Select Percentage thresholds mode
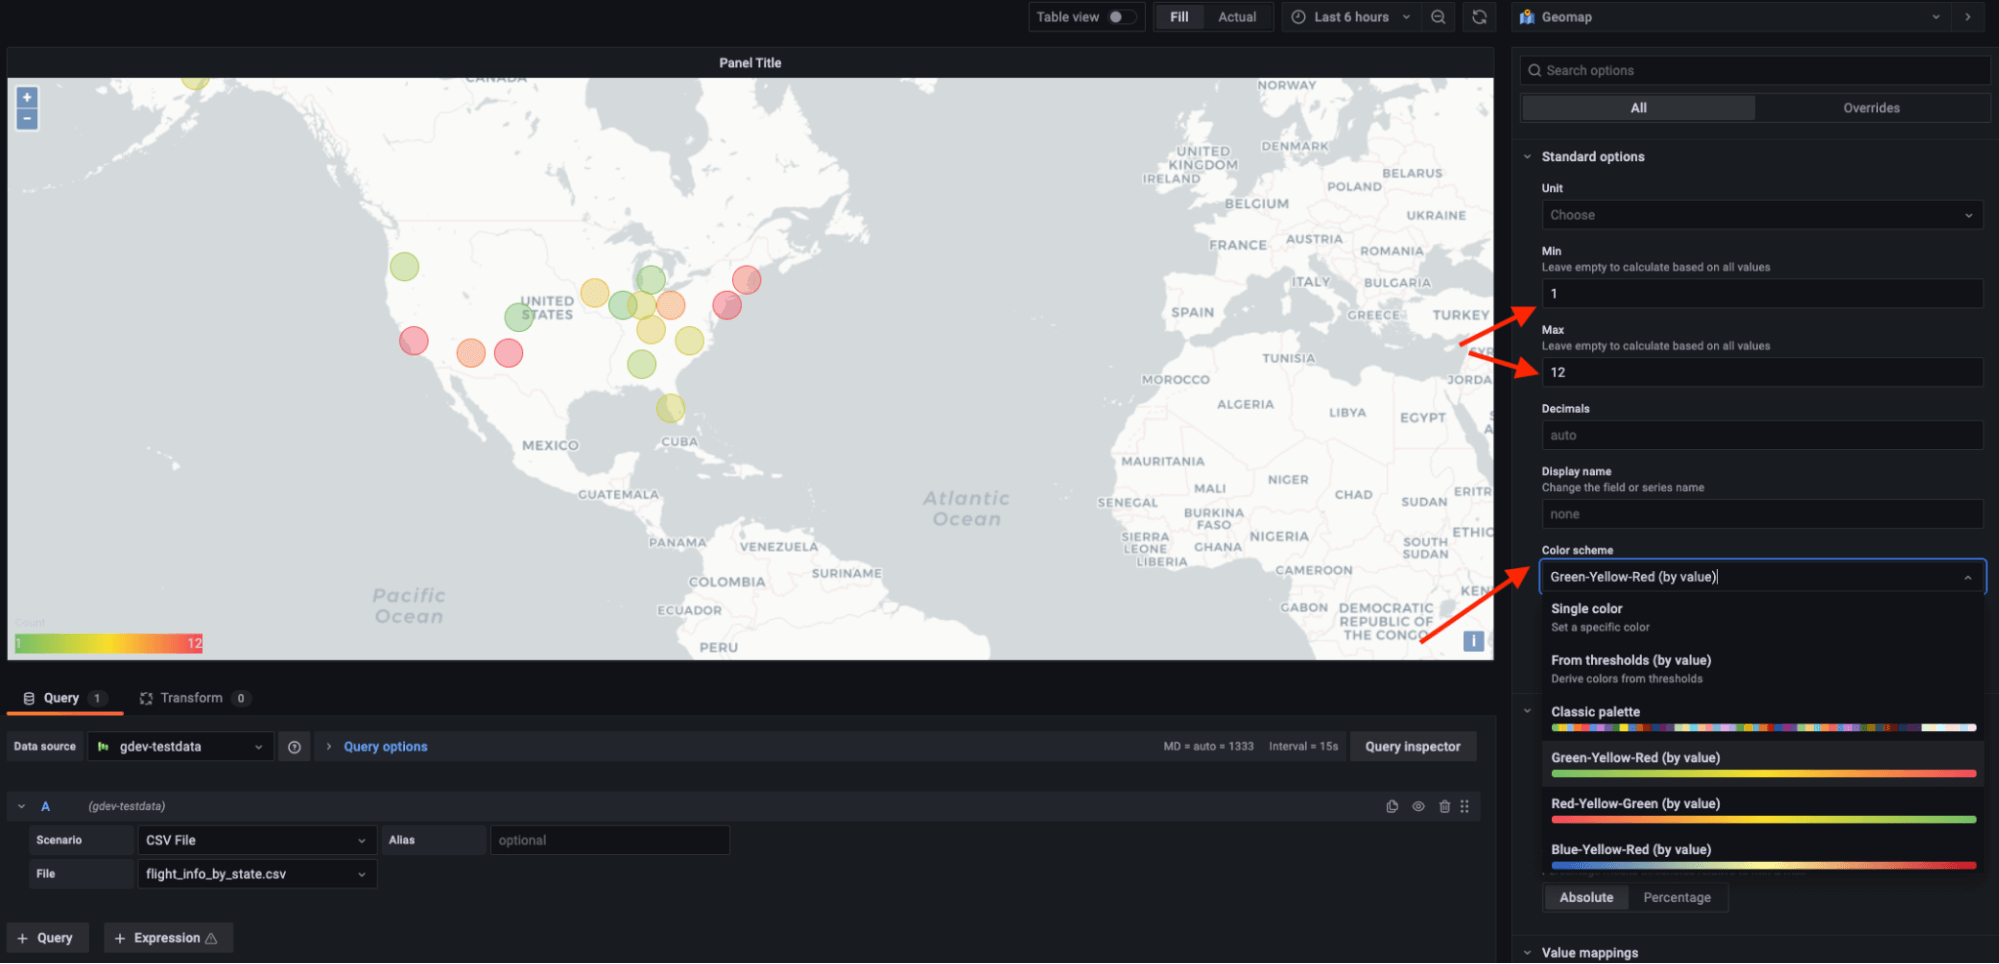 click(1676, 898)
